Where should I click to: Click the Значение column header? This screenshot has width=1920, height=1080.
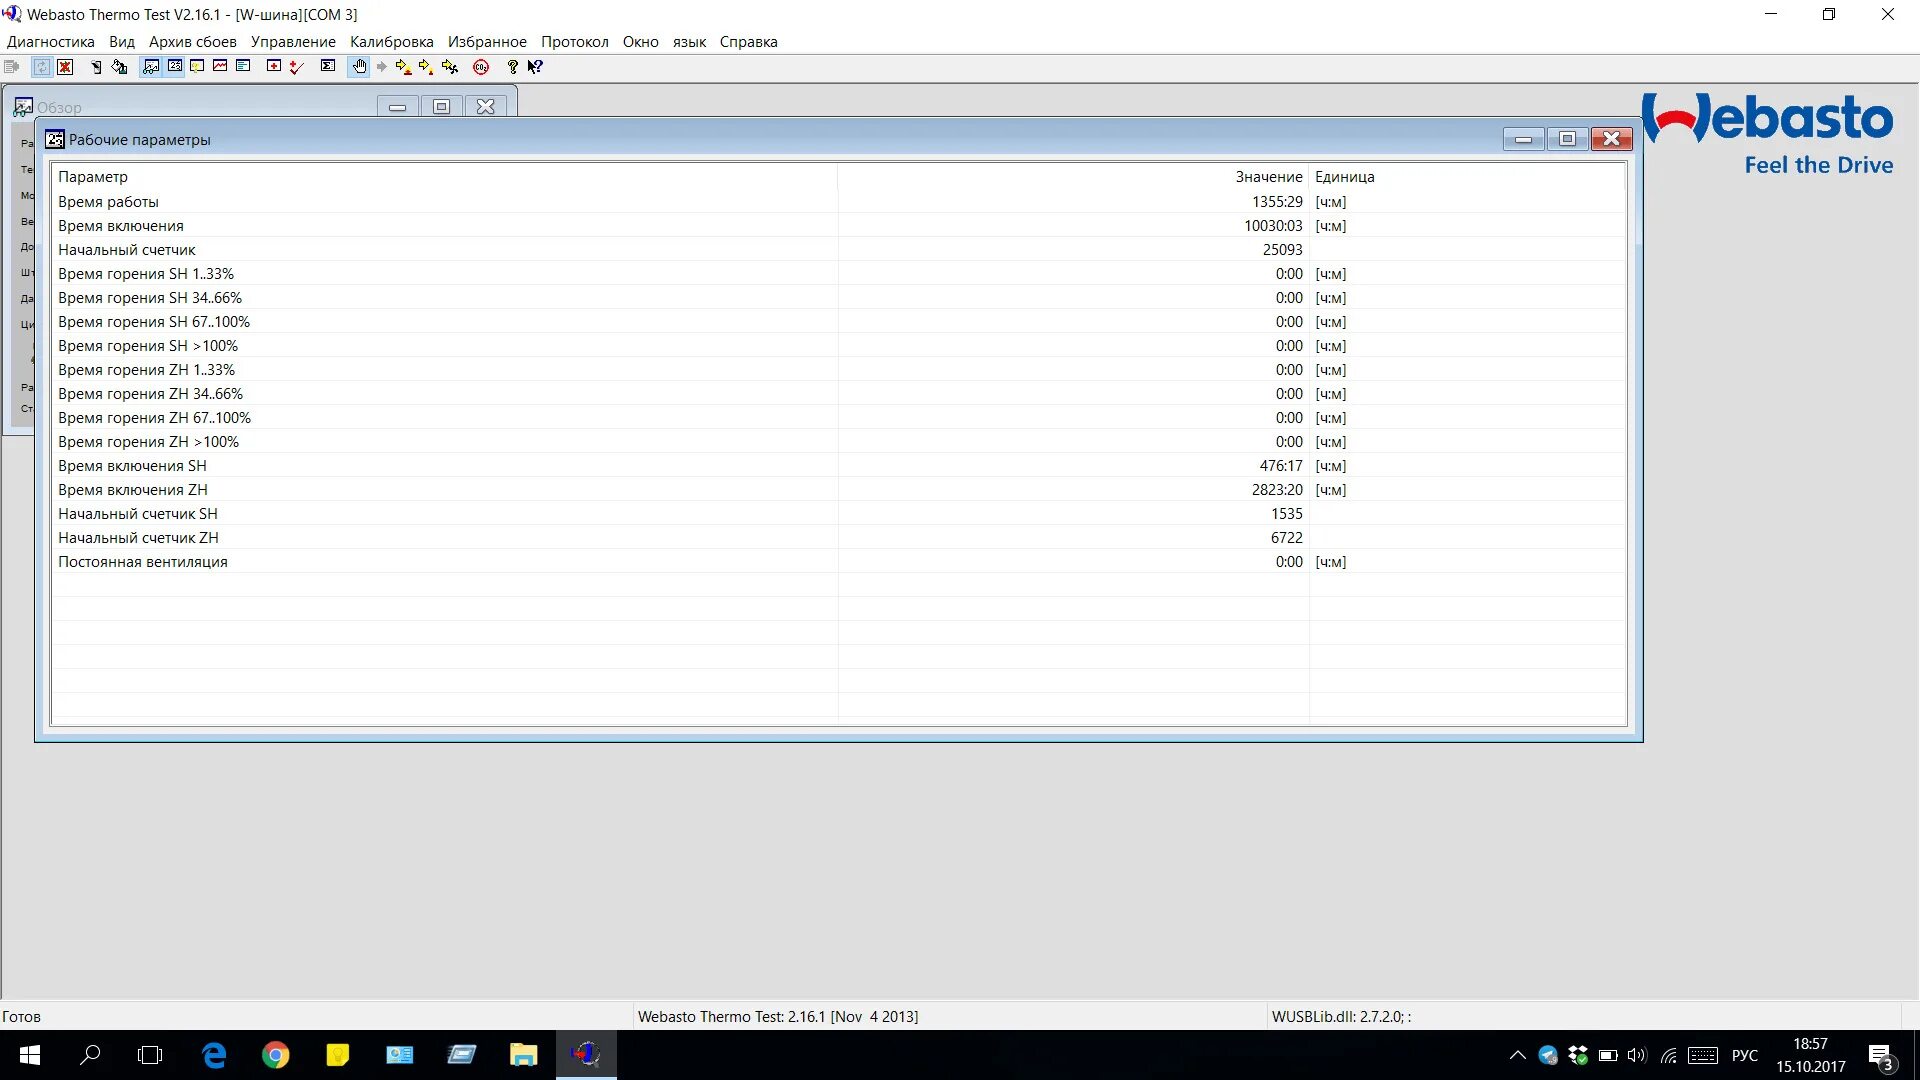(1268, 177)
